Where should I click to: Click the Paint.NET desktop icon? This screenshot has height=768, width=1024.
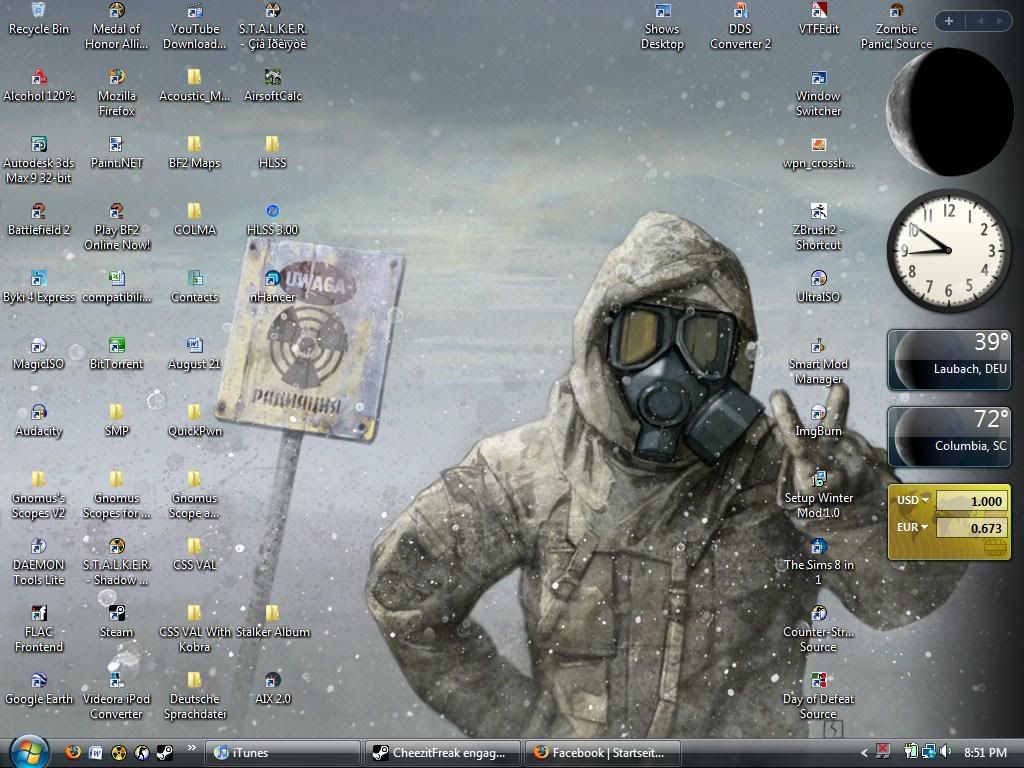(x=116, y=153)
